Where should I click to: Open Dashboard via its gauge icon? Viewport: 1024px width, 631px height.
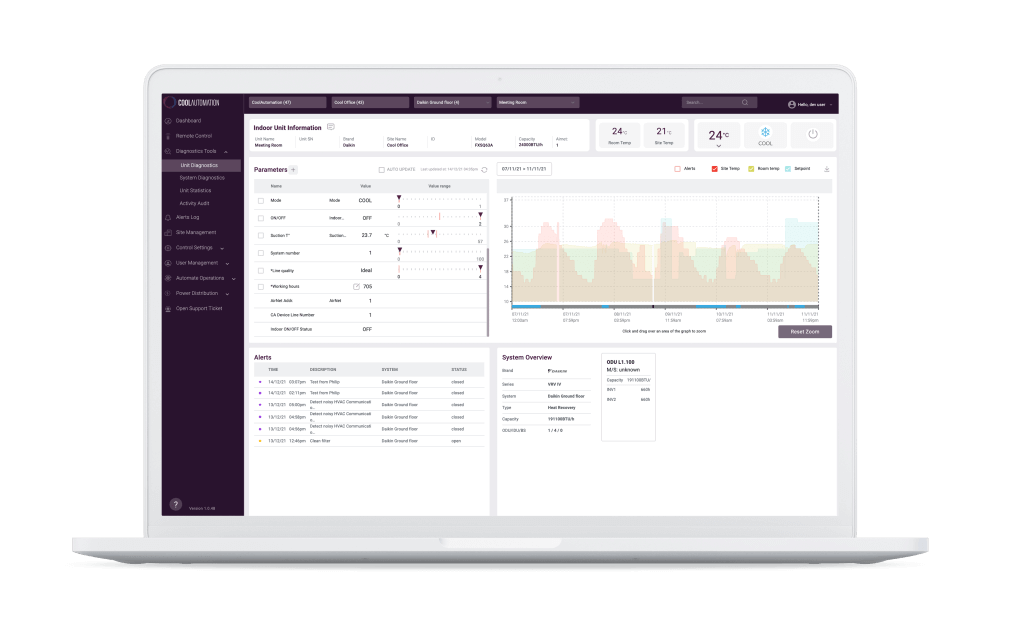coord(168,121)
